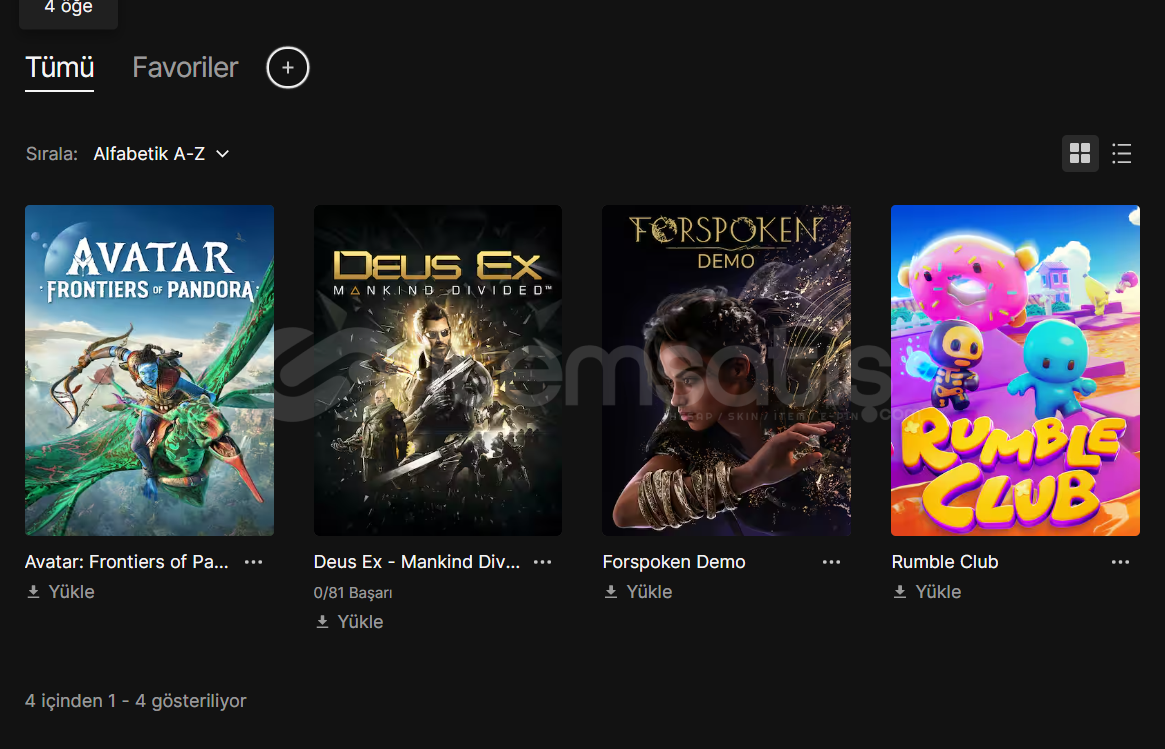Click download icon under Avatar title

[x=33, y=591]
